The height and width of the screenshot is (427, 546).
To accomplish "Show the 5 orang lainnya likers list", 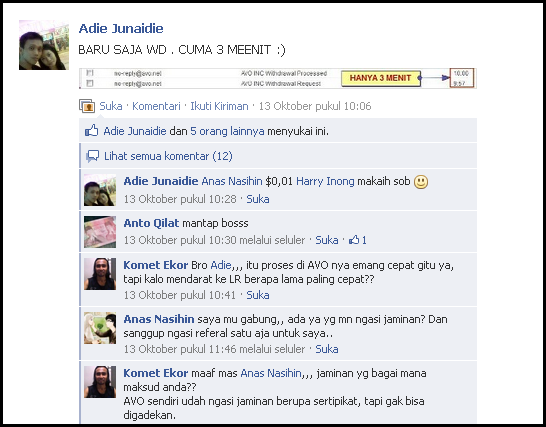I will click(x=227, y=131).
